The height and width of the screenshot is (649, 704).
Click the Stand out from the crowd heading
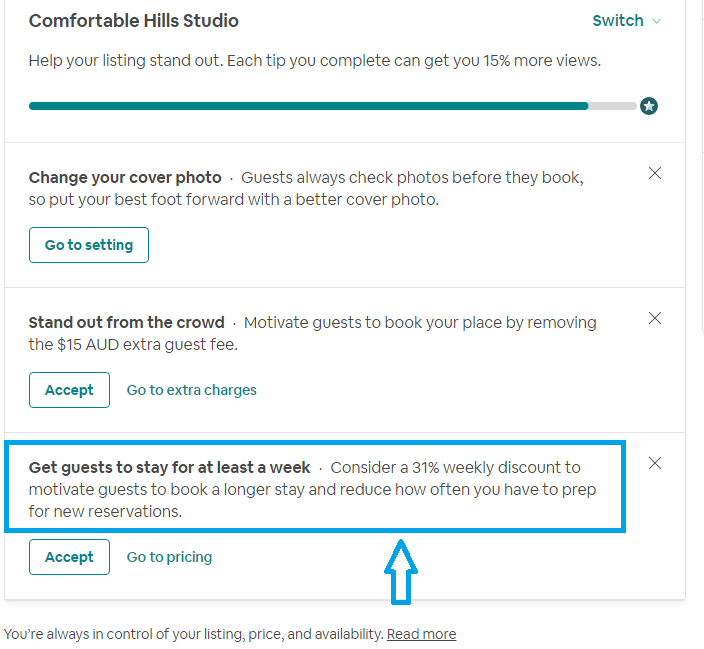(126, 322)
